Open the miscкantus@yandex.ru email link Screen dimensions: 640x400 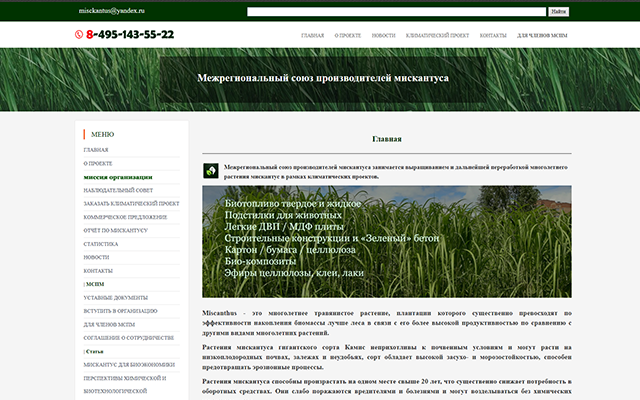[x=112, y=10]
